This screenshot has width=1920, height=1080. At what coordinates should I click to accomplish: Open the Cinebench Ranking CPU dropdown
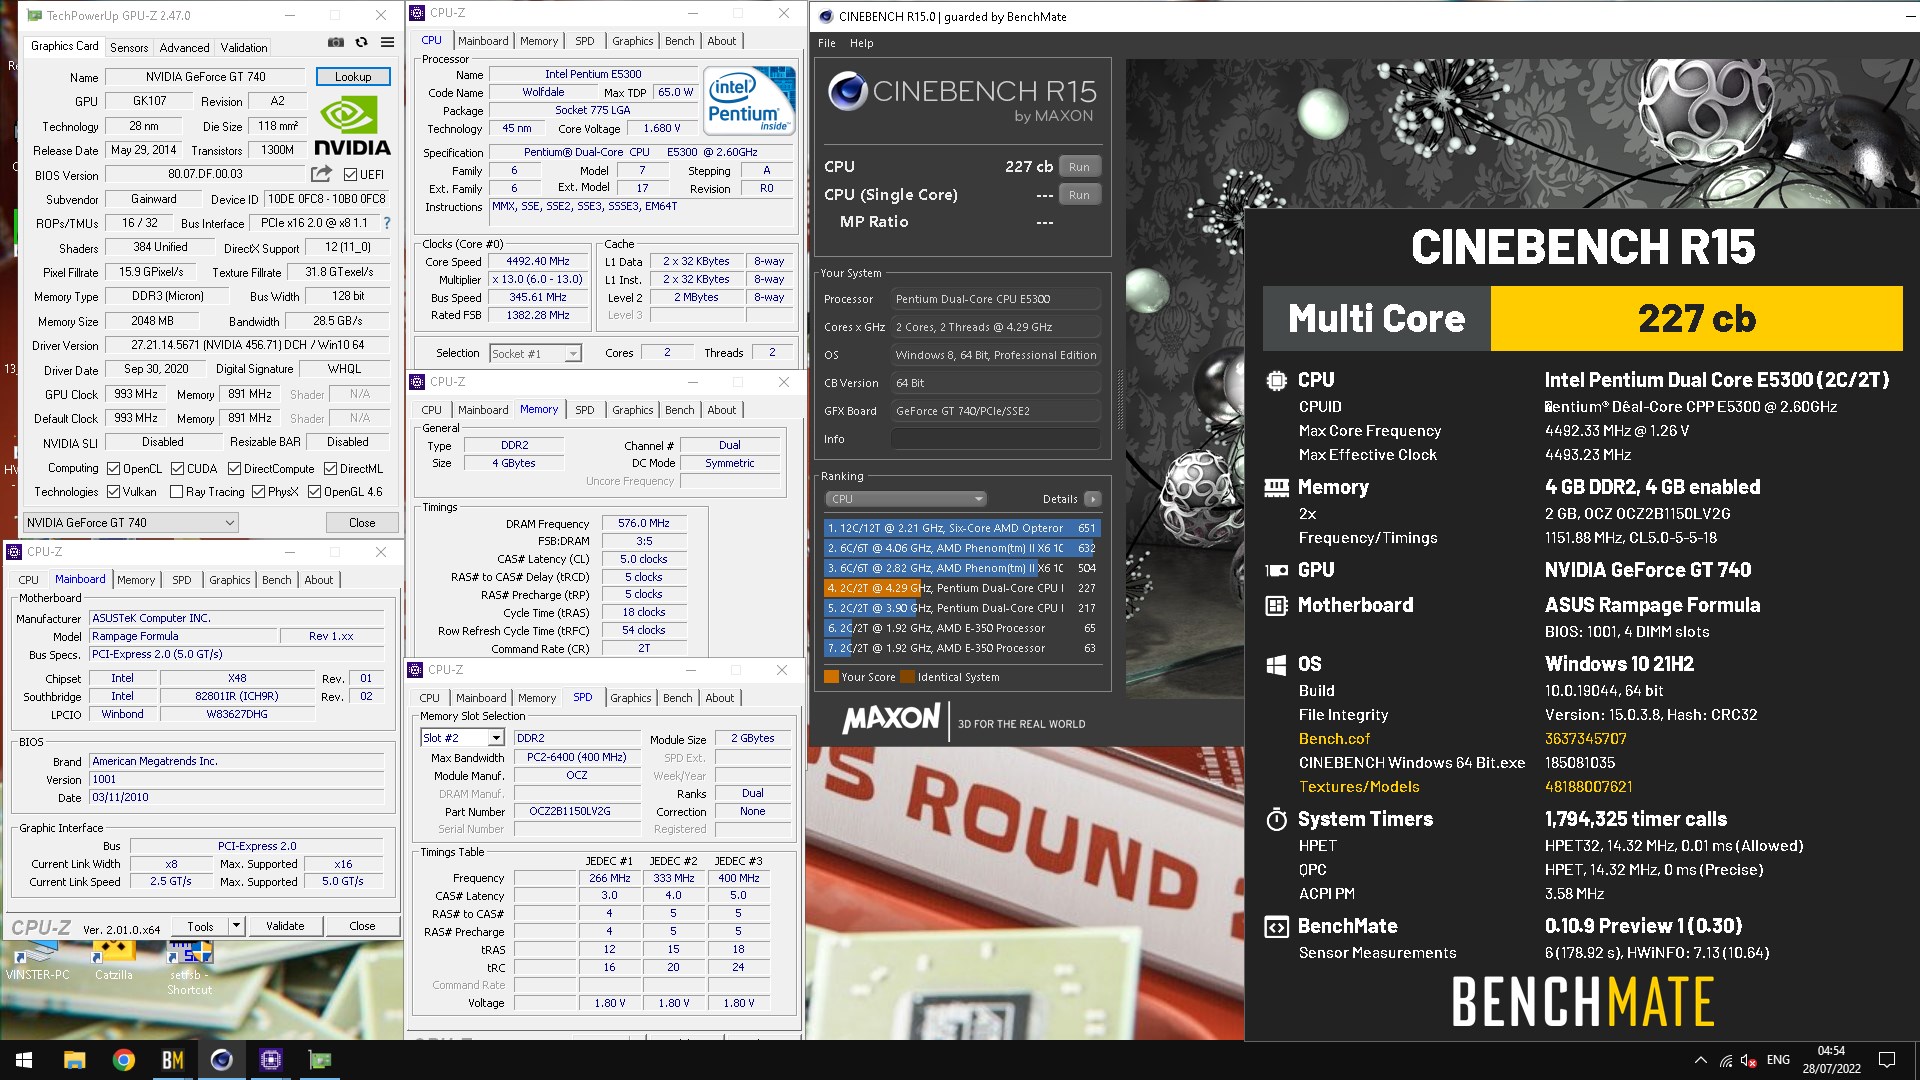(x=906, y=499)
